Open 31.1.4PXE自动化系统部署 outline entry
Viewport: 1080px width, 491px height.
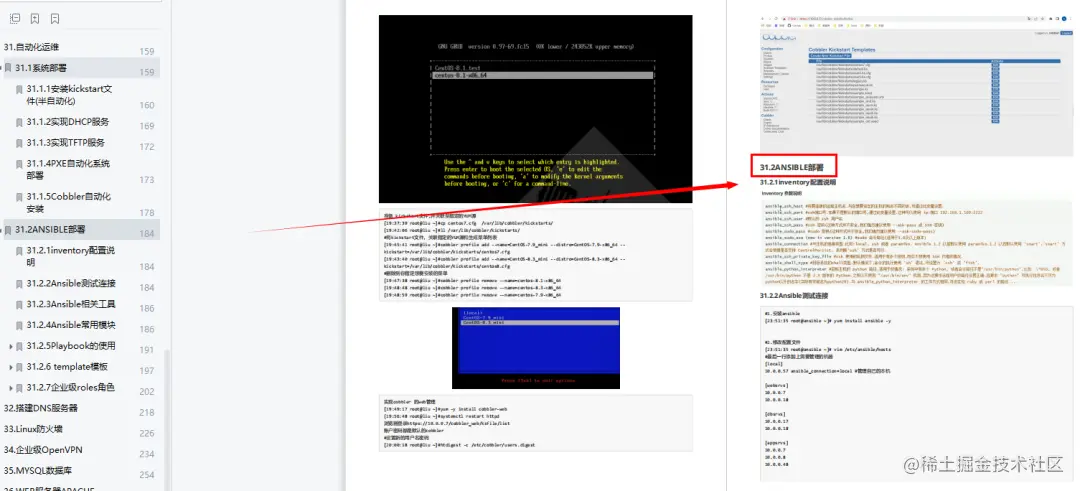pyautogui.click(x=68, y=169)
